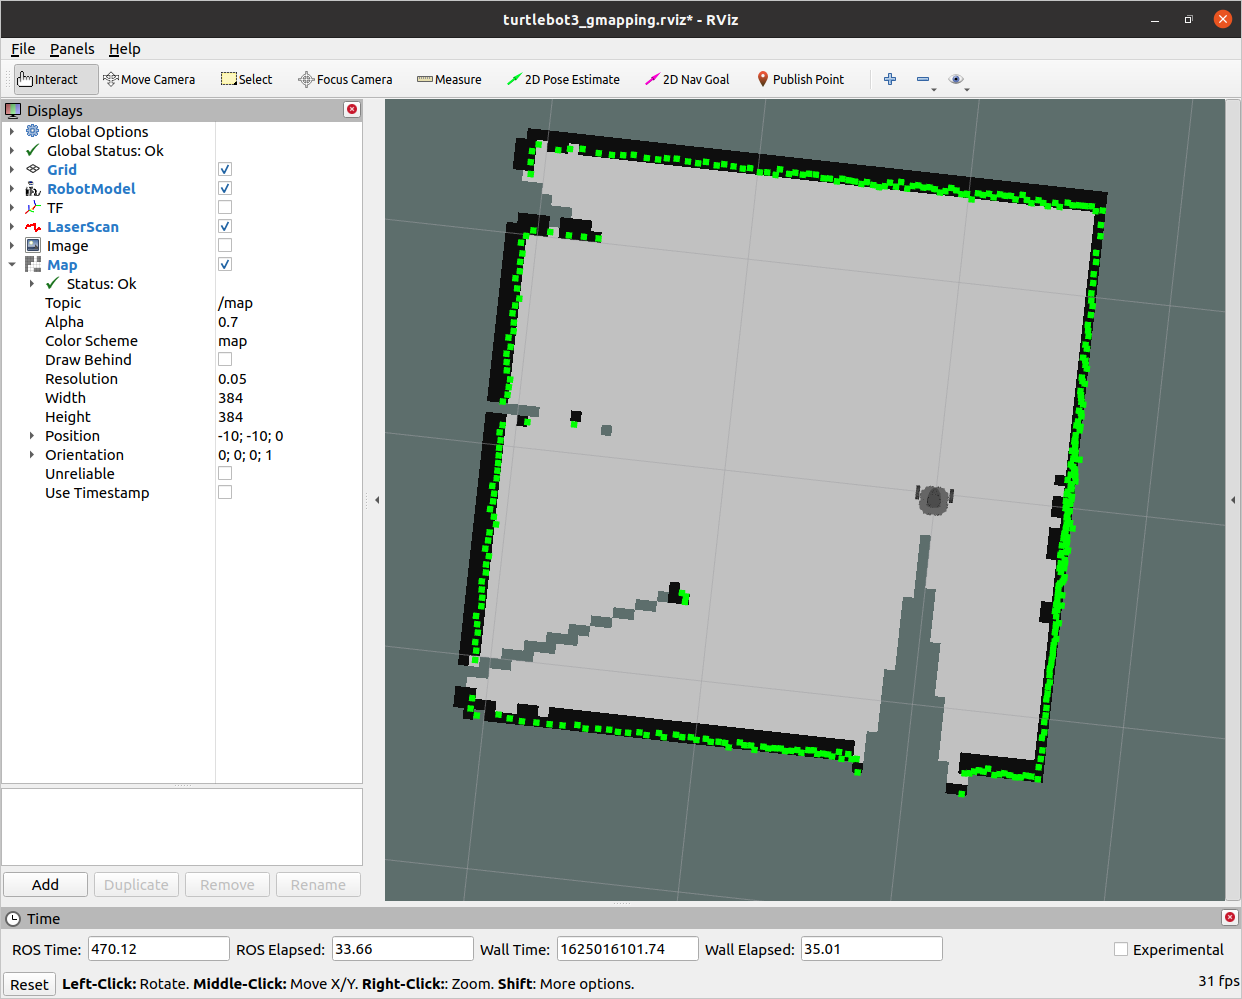Select the Move Camera tool
The height and width of the screenshot is (999, 1242).
(149, 80)
